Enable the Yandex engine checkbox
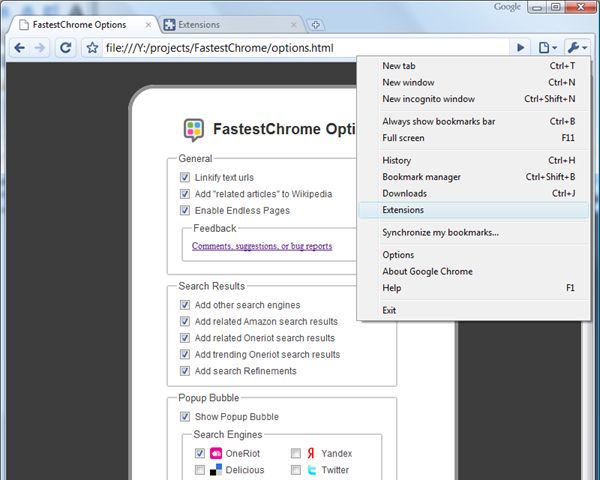600x480 pixels. coord(296,453)
